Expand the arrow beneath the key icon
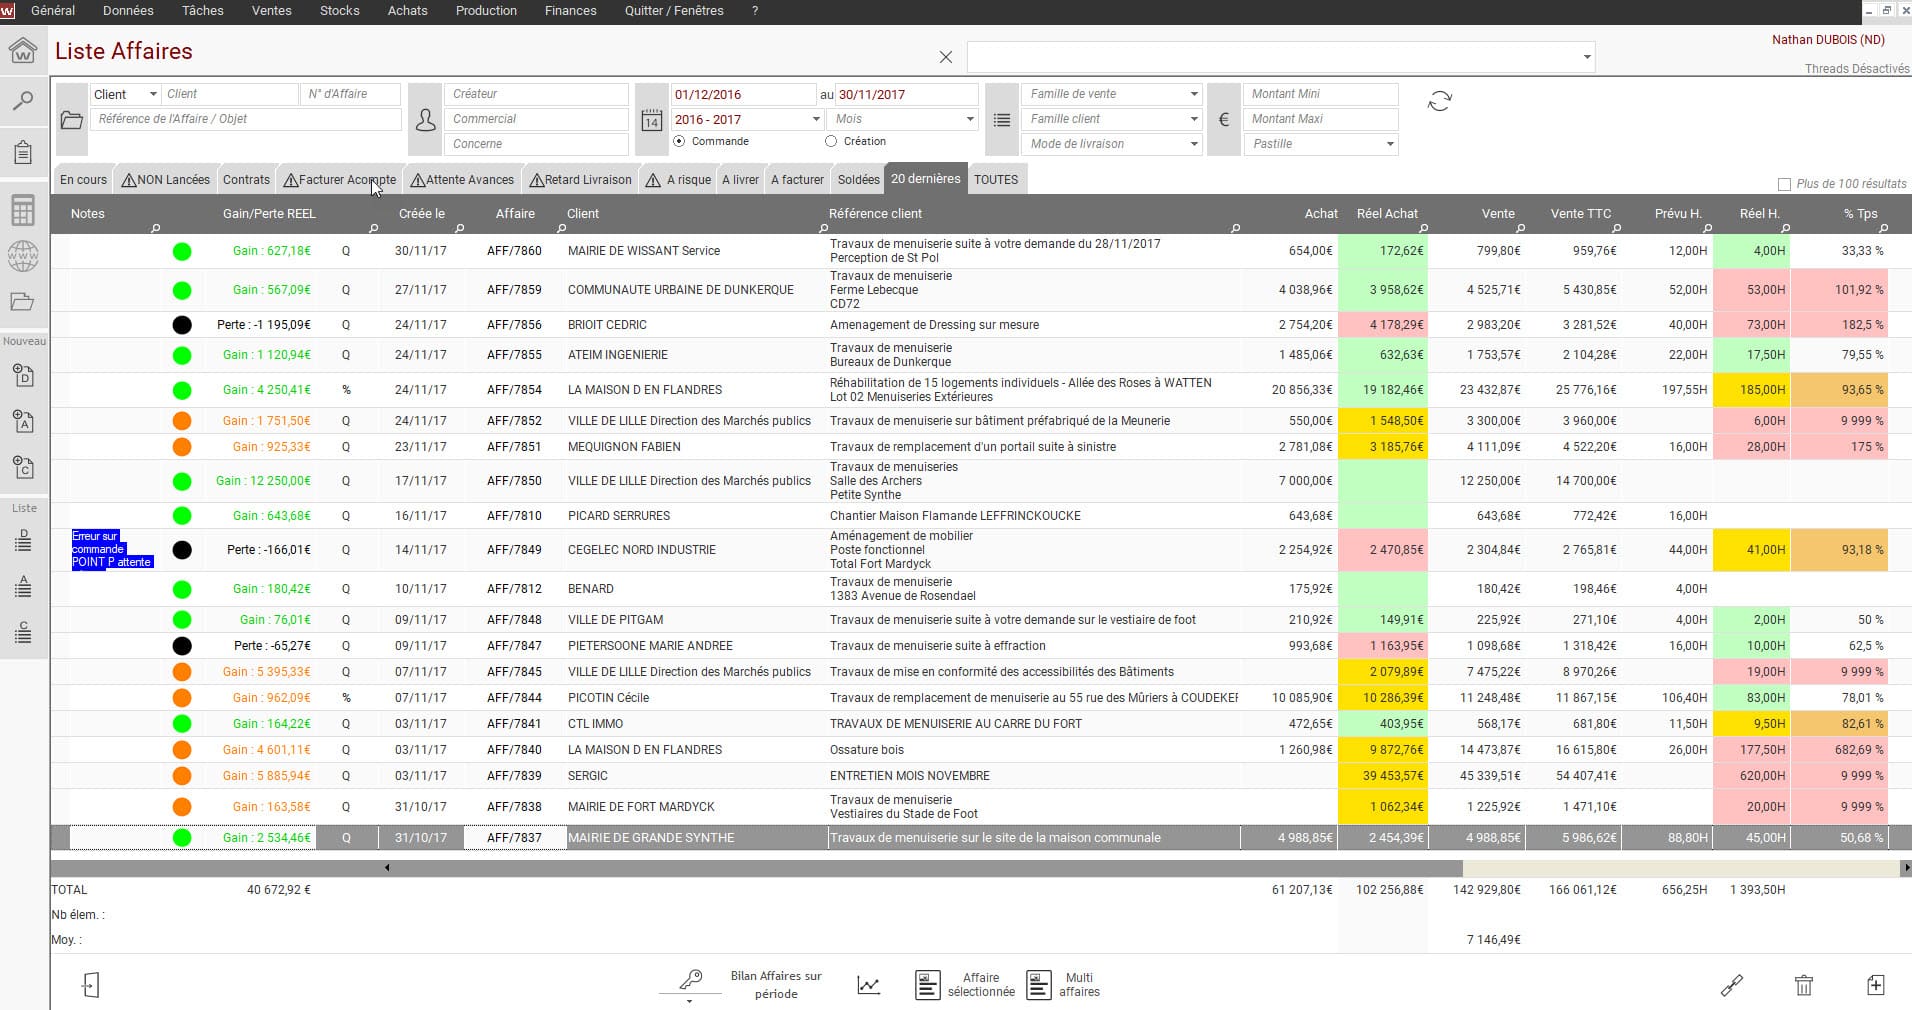The height and width of the screenshot is (1010, 1912). (689, 1001)
